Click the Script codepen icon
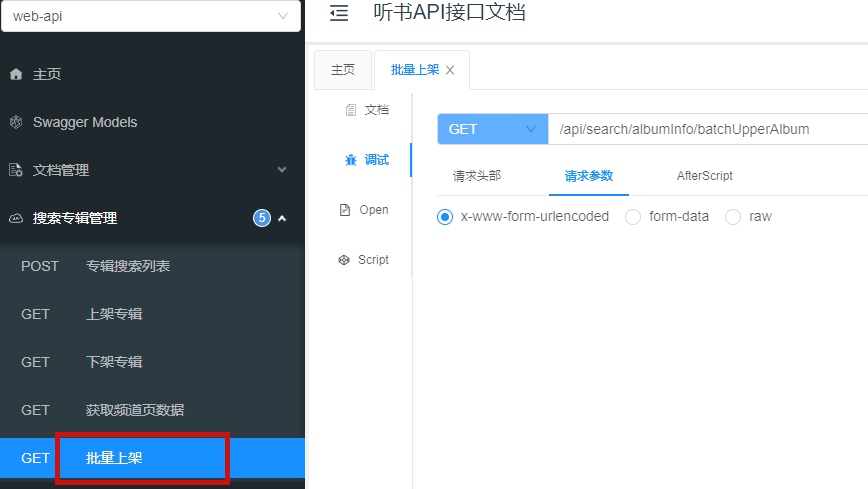Image resolution: width=868 pixels, height=489 pixels. click(344, 260)
